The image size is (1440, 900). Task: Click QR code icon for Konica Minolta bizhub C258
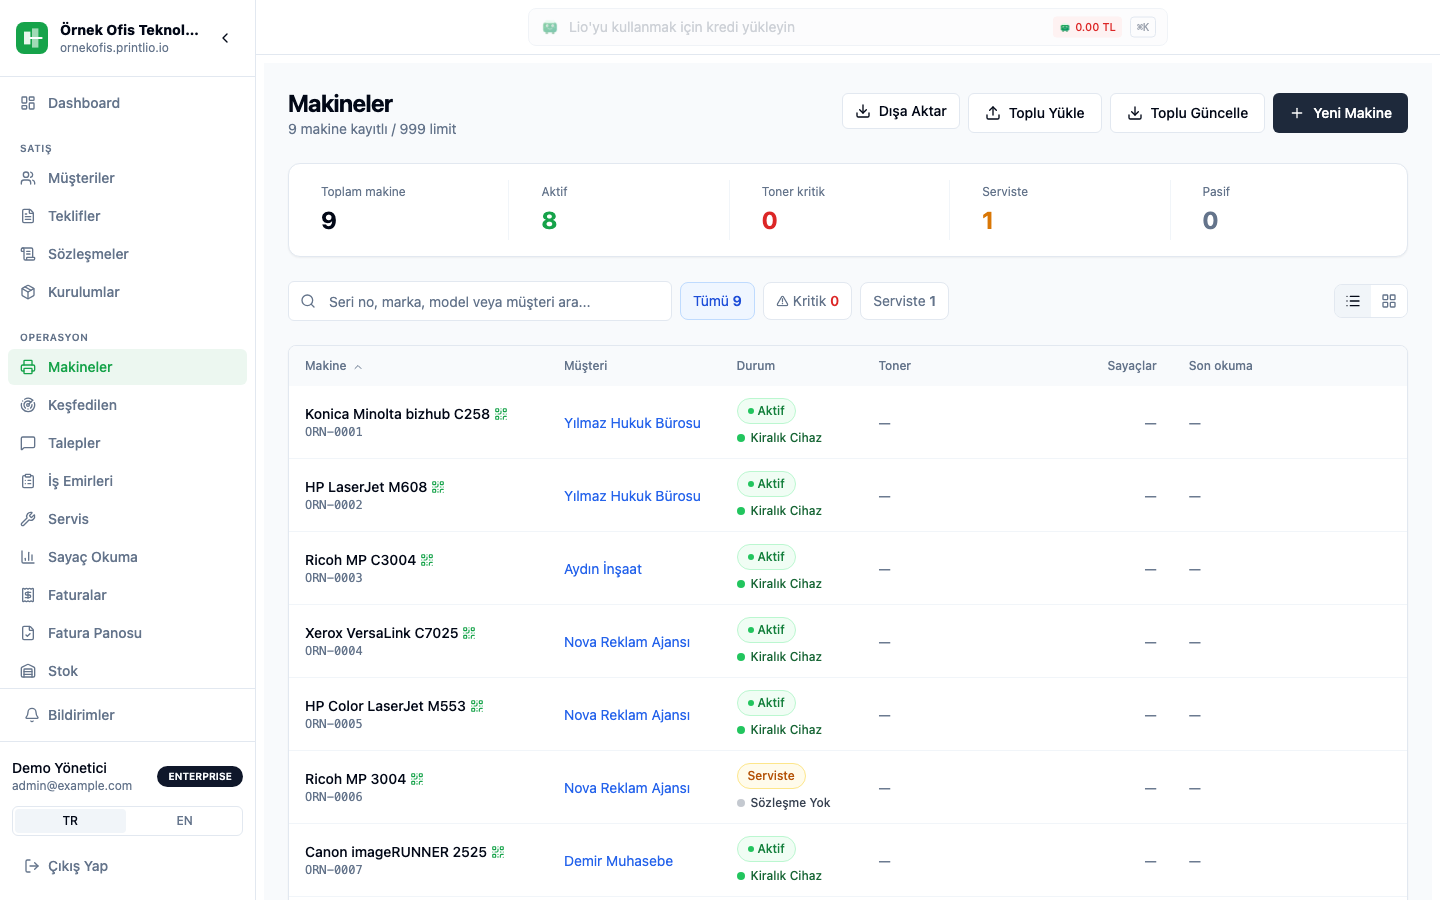tap(501, 414)
